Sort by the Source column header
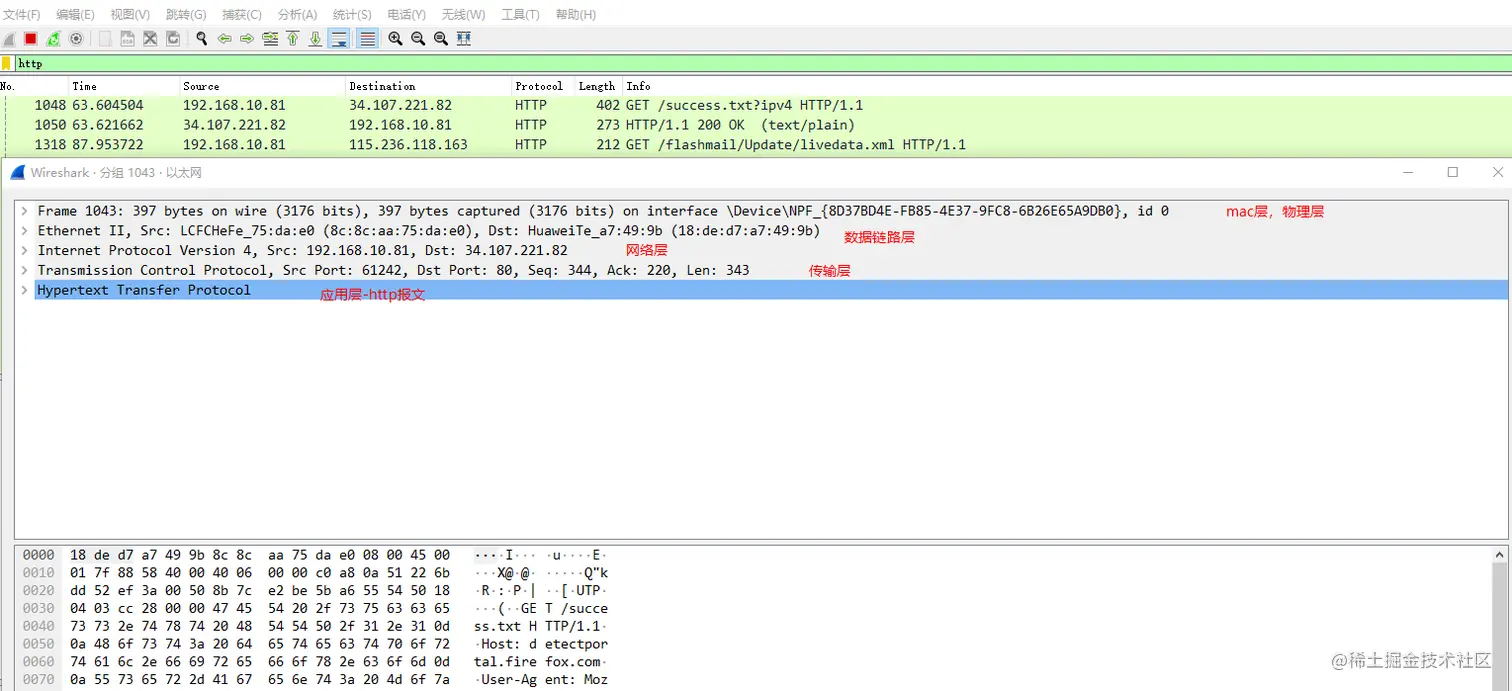 click(262, 86)
